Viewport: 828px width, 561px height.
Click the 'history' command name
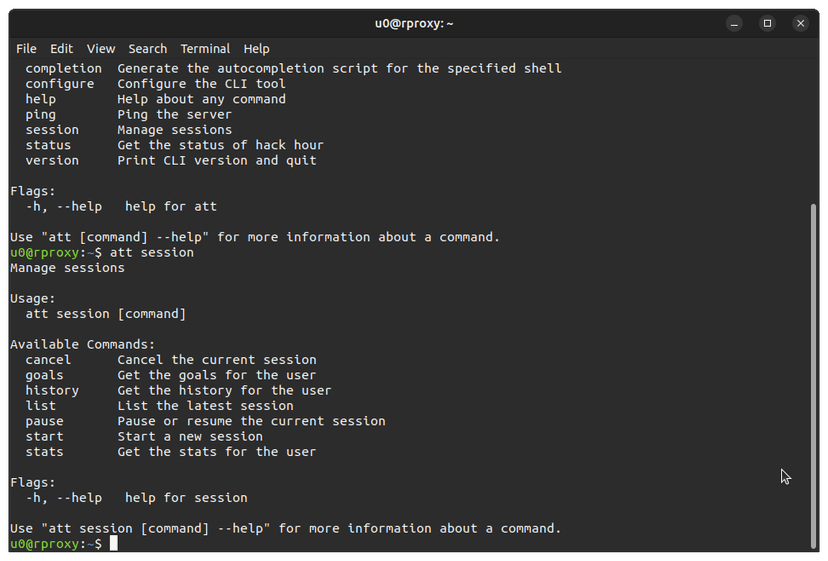pos(52,390)
